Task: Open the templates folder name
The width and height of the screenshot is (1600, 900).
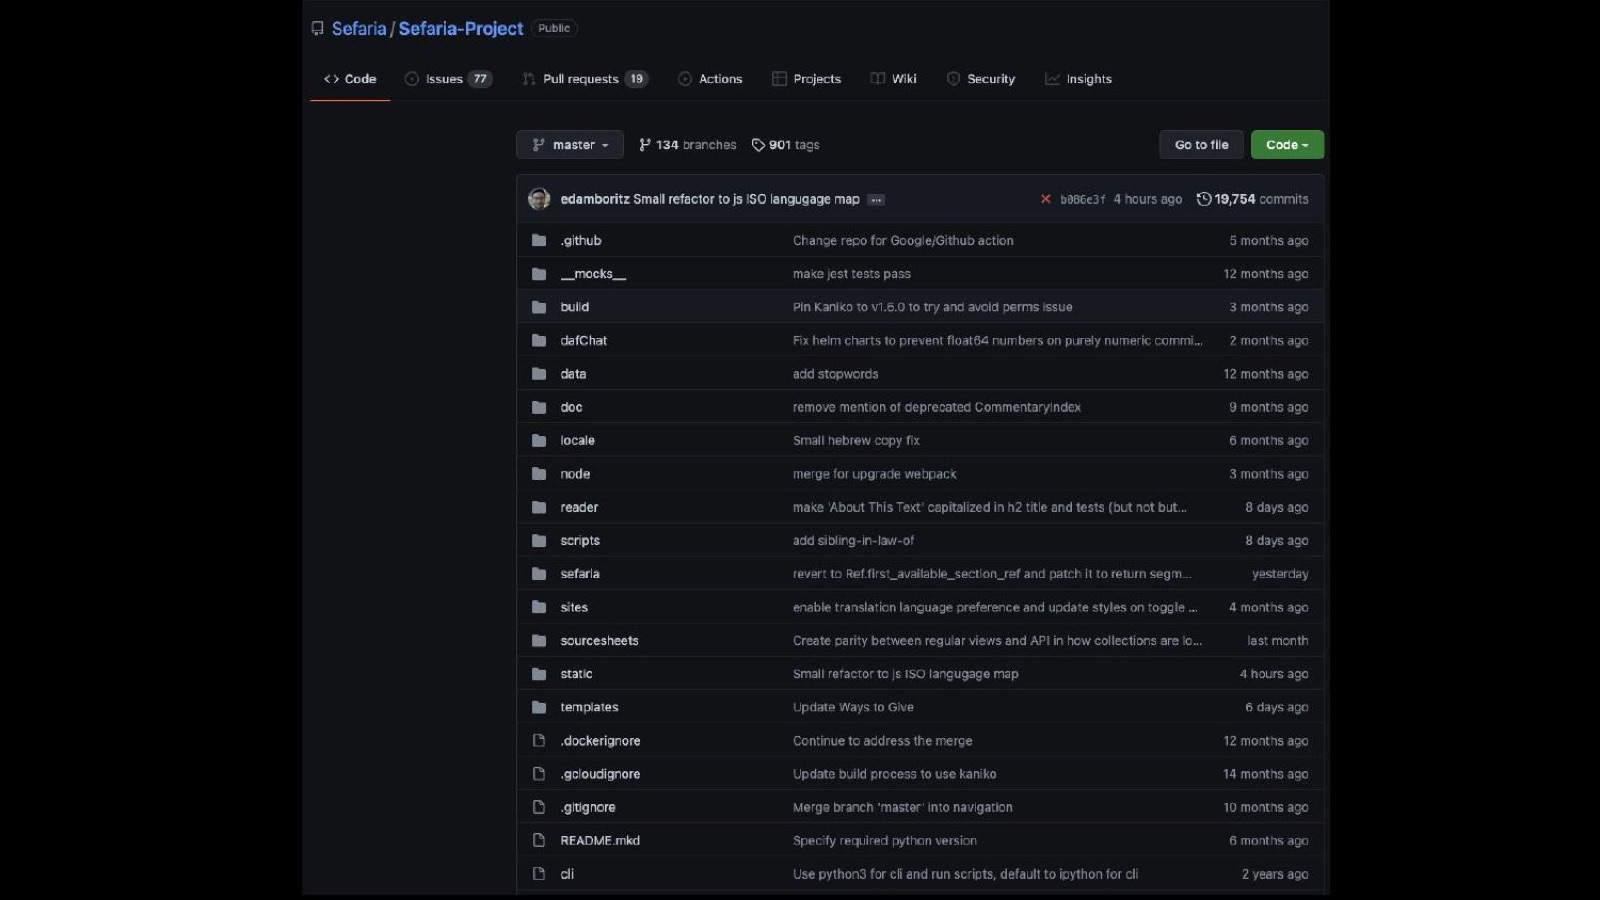Action: [589, 707]
